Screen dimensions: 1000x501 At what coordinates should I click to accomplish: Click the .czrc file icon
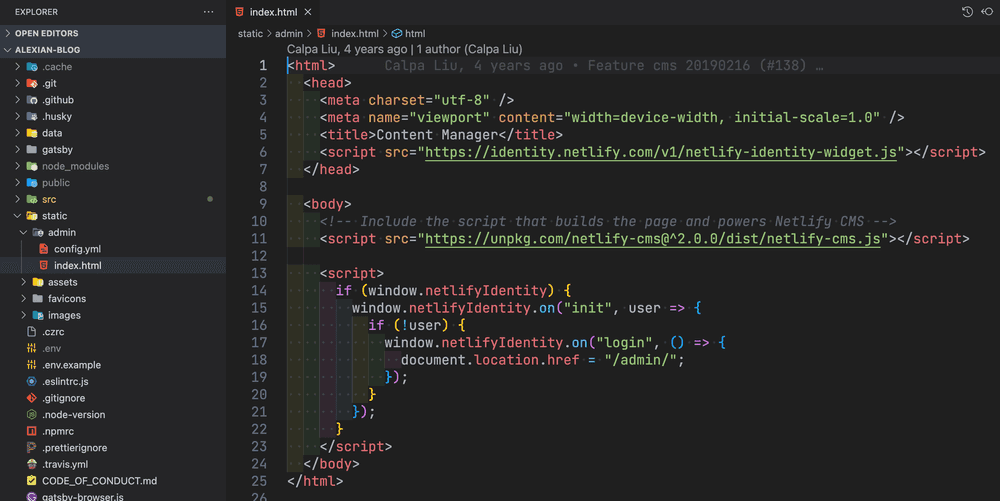[x=32, y=331]
